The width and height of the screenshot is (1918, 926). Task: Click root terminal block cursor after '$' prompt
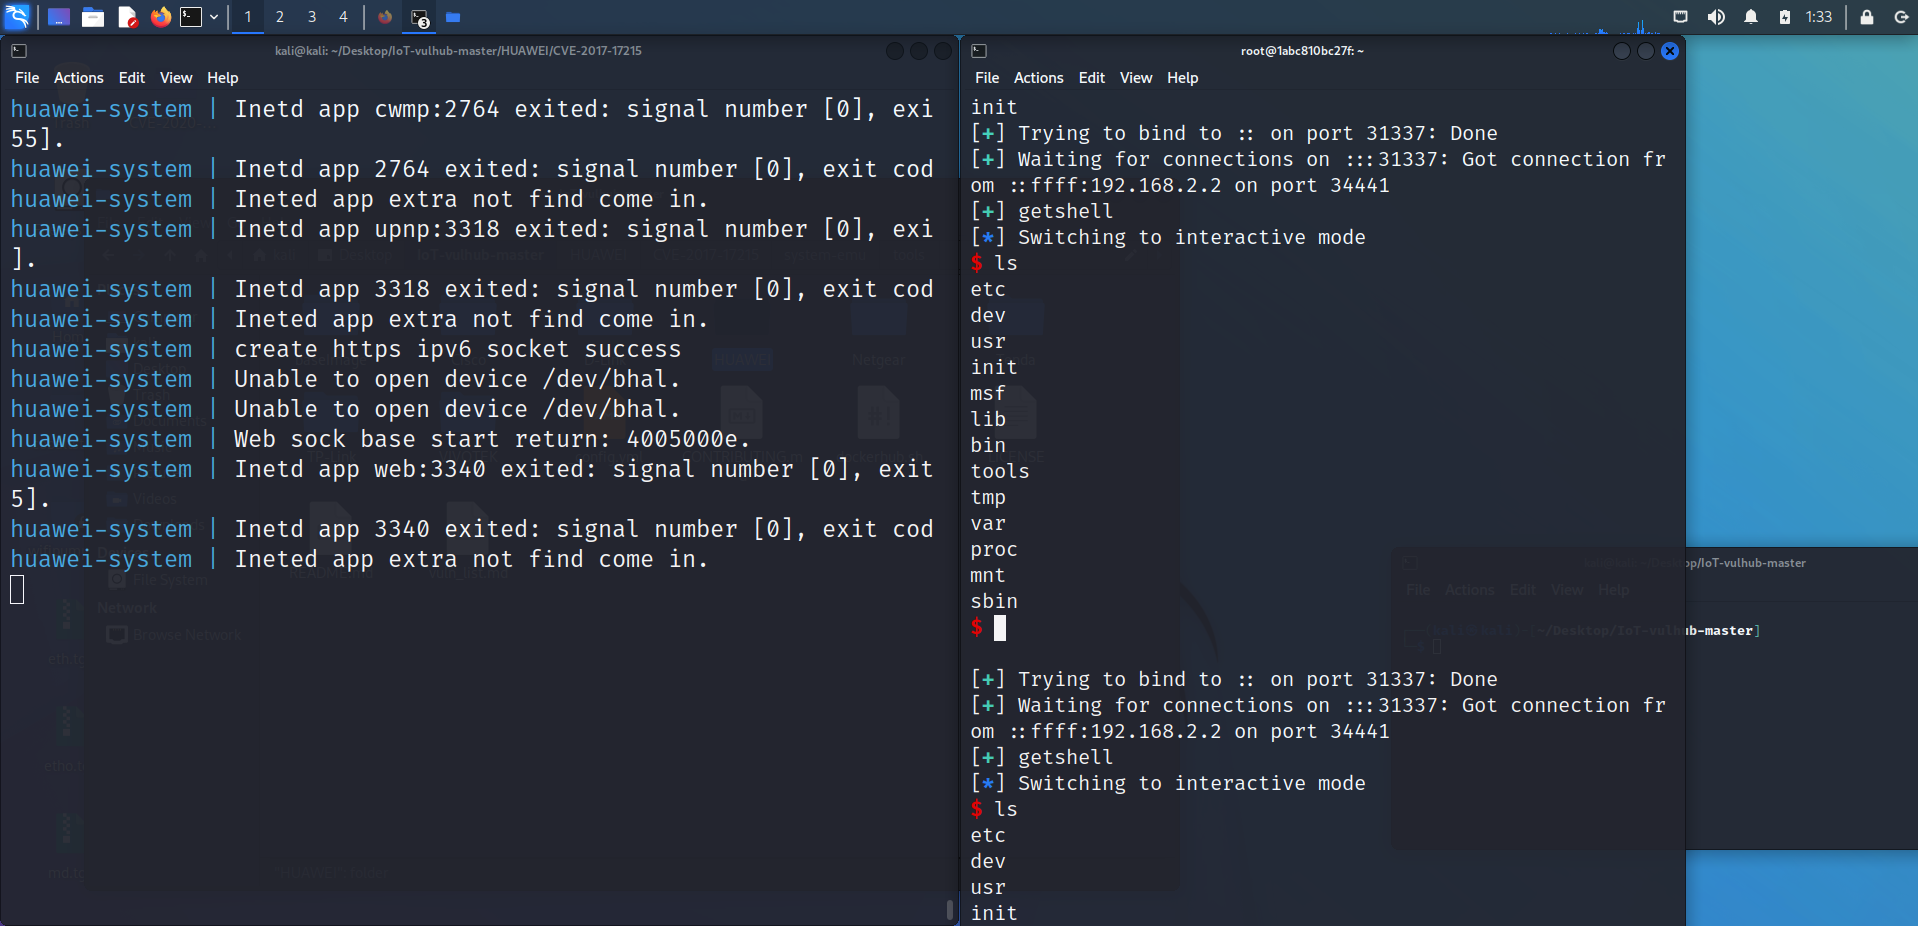click(1000, 627)
